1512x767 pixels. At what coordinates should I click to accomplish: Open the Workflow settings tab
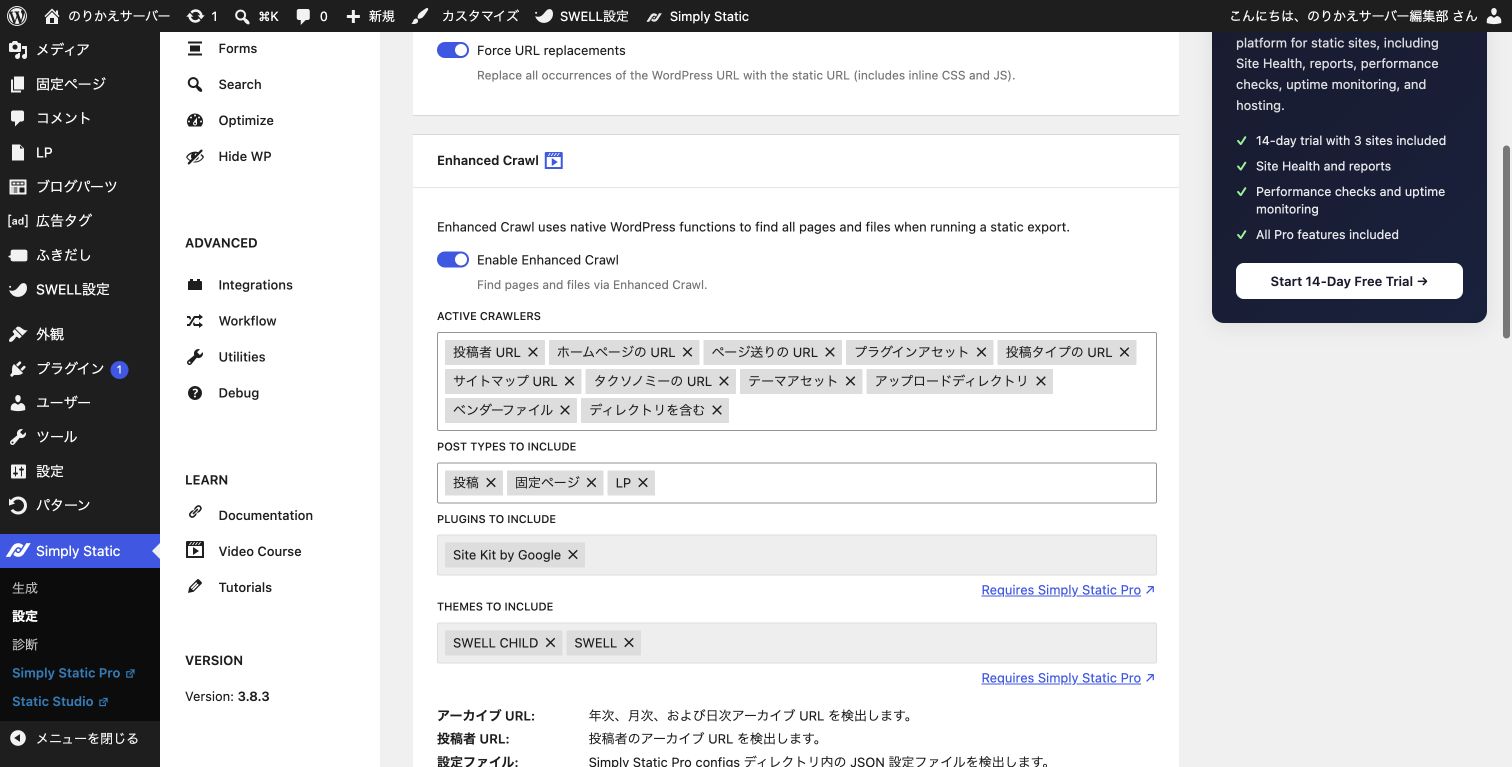[x=247, y=321]
